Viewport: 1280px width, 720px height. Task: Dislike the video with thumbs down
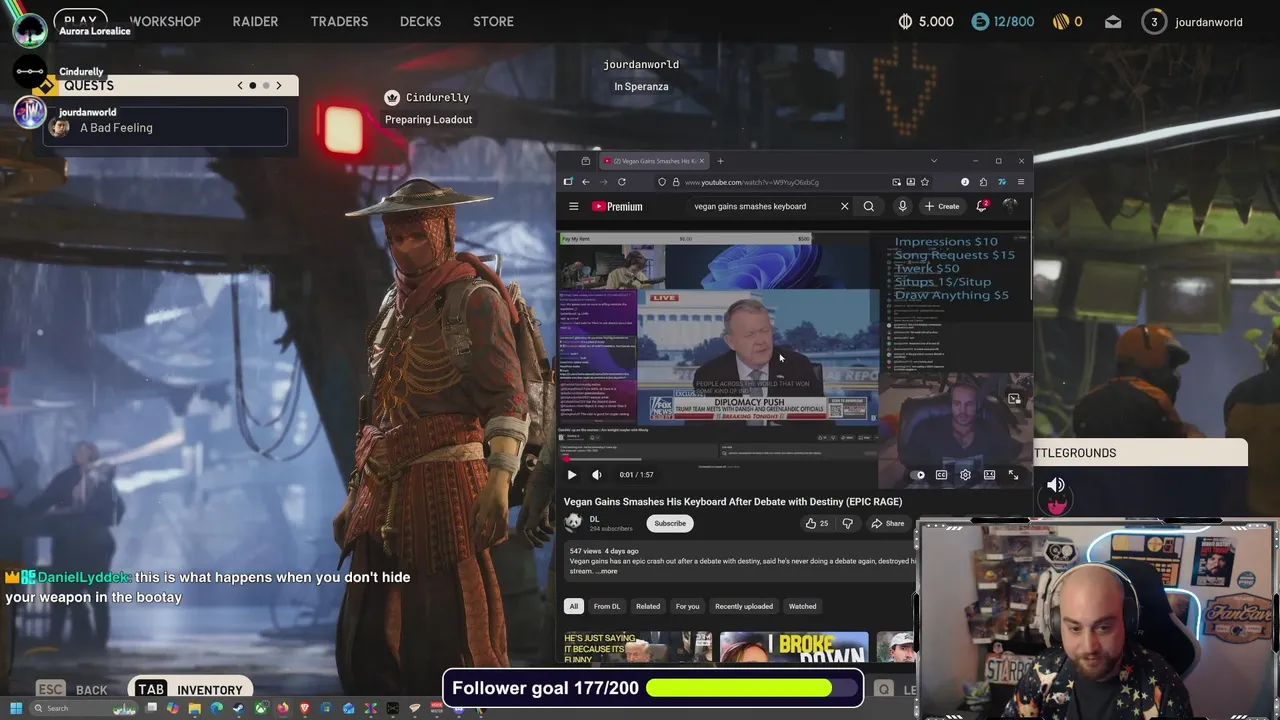pos(847,523)
